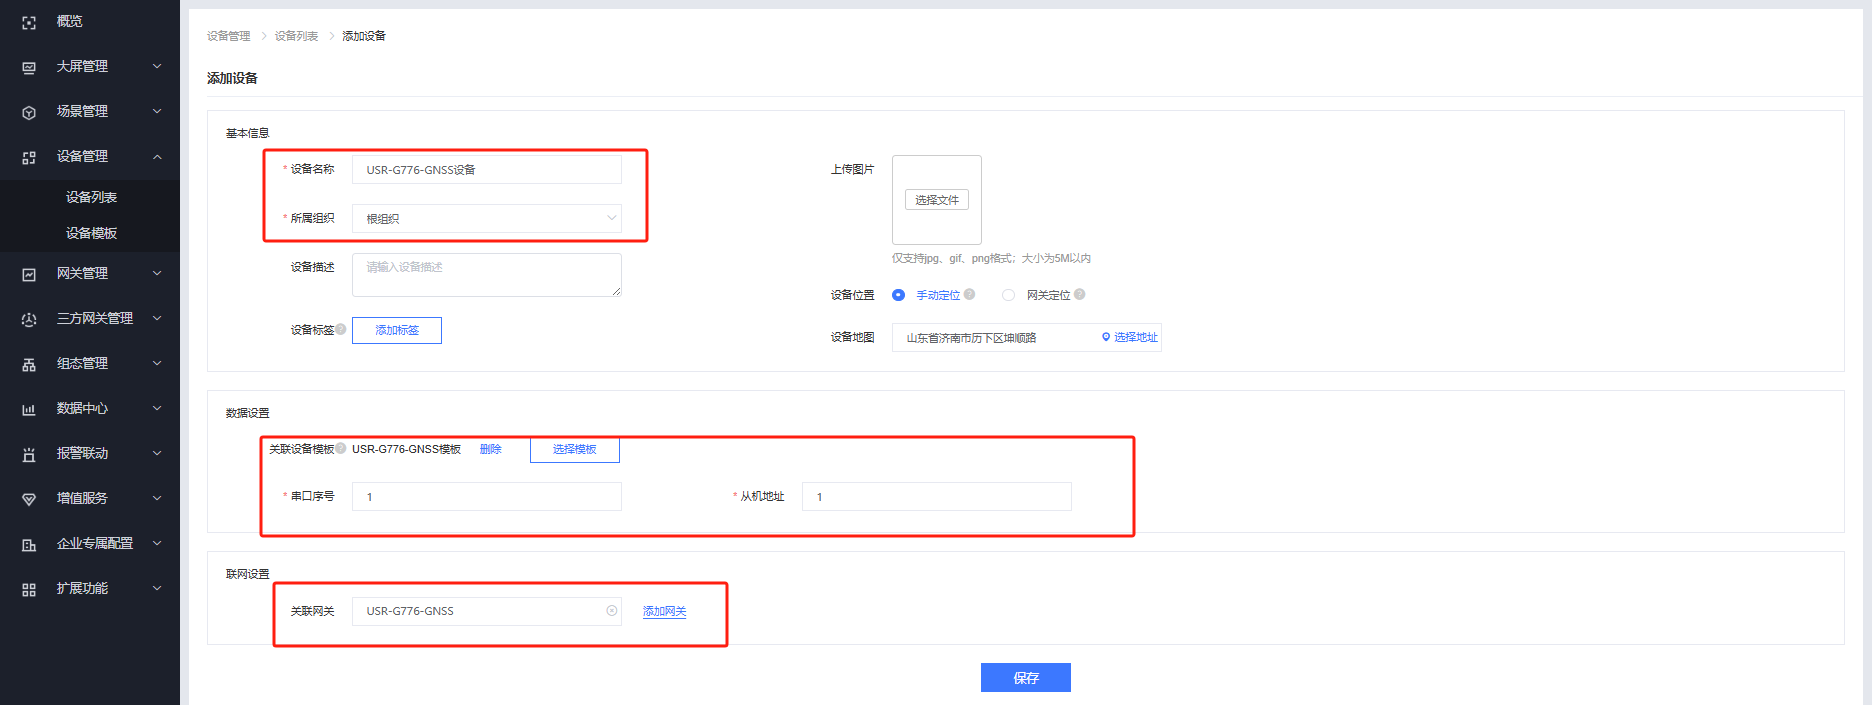Collapse the 设备管理 sidebar menu
Image resolution: width=1872 pixels, height=705 pixels.
tap(157, 157)
